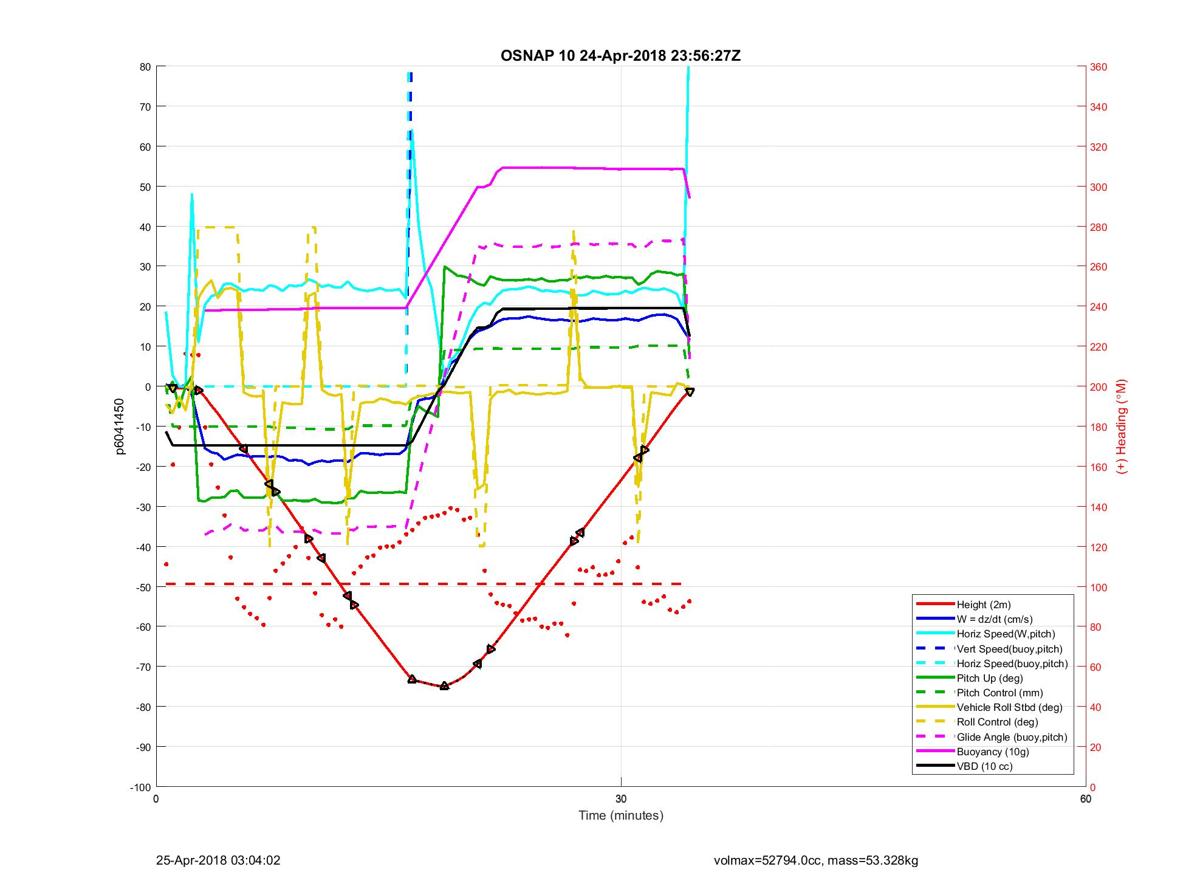Click the "100" tick on the heading axis
The image size is (1200, 885).
(x=1100, y=587)
